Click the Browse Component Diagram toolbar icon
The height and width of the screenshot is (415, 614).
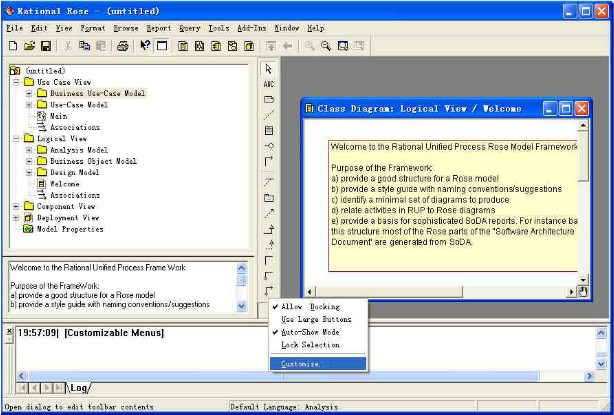[x=216, y=46]
